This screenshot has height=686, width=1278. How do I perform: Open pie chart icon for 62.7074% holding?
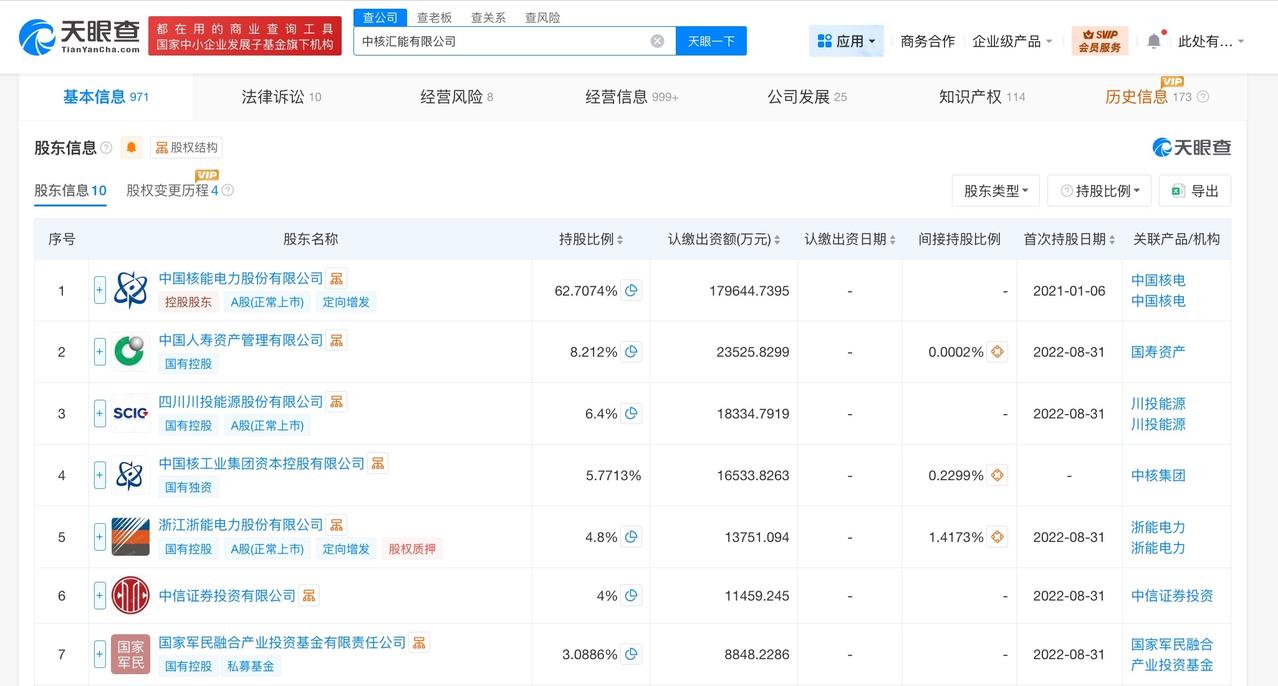tap(631, 291)
